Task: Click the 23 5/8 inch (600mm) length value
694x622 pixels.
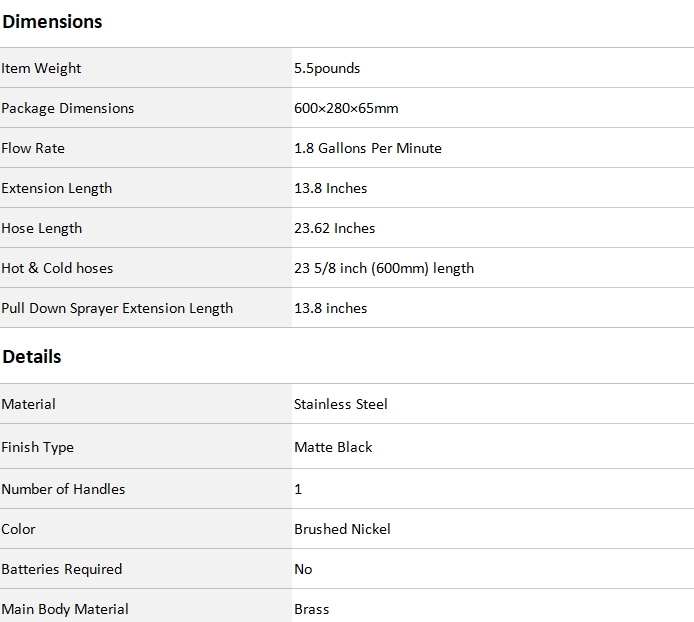Action: pyautogui.click(x=384, y=268)
